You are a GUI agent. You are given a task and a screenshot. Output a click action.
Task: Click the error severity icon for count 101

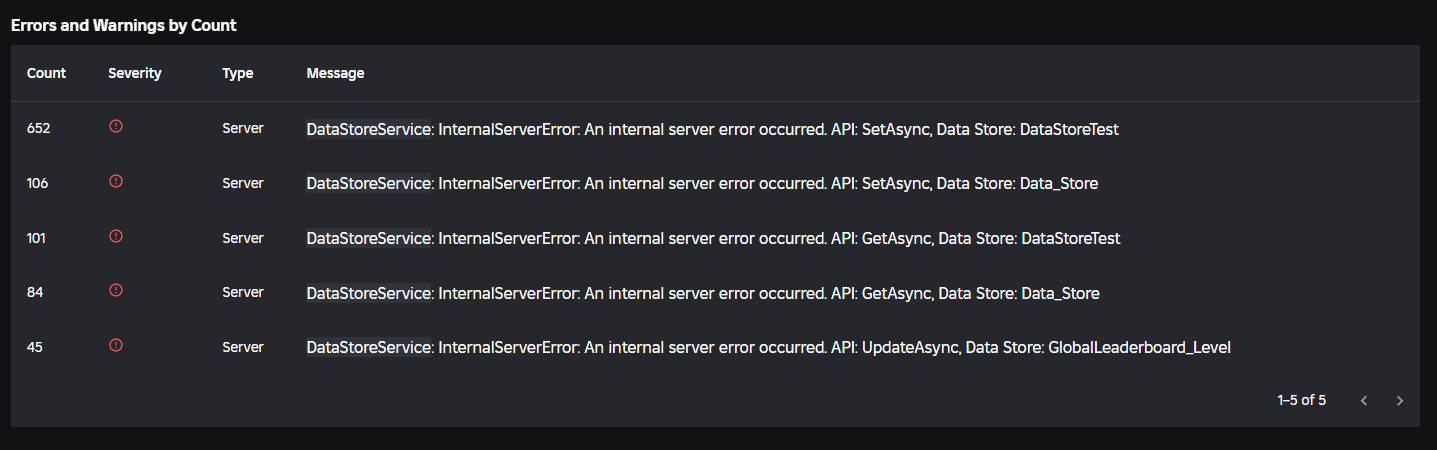pos(116,236)
